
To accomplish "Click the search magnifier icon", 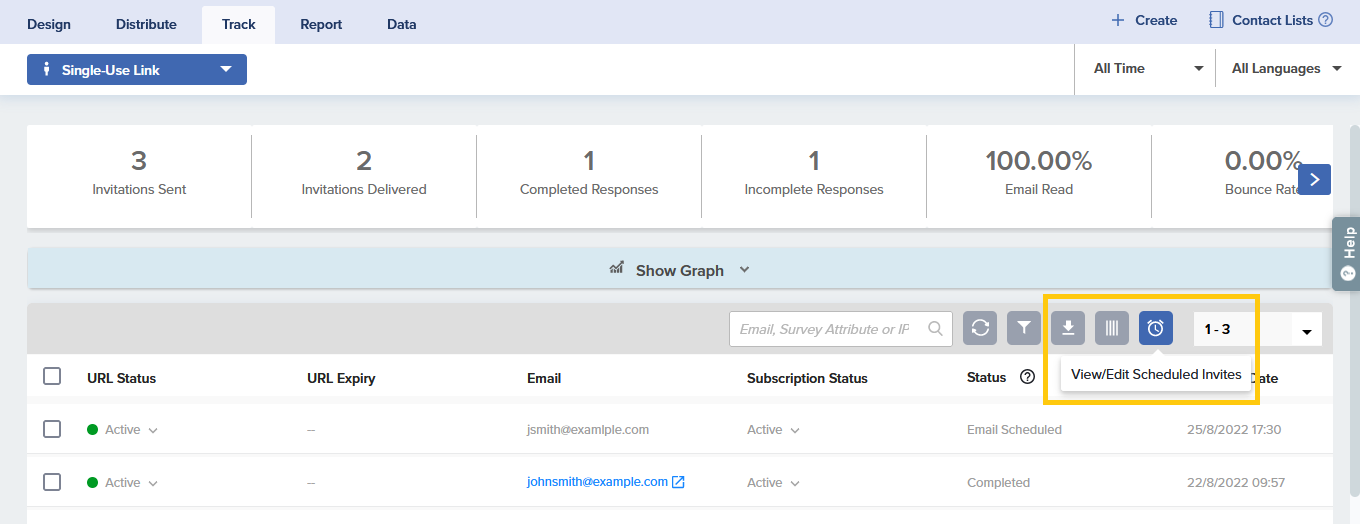I will (936, 328).
